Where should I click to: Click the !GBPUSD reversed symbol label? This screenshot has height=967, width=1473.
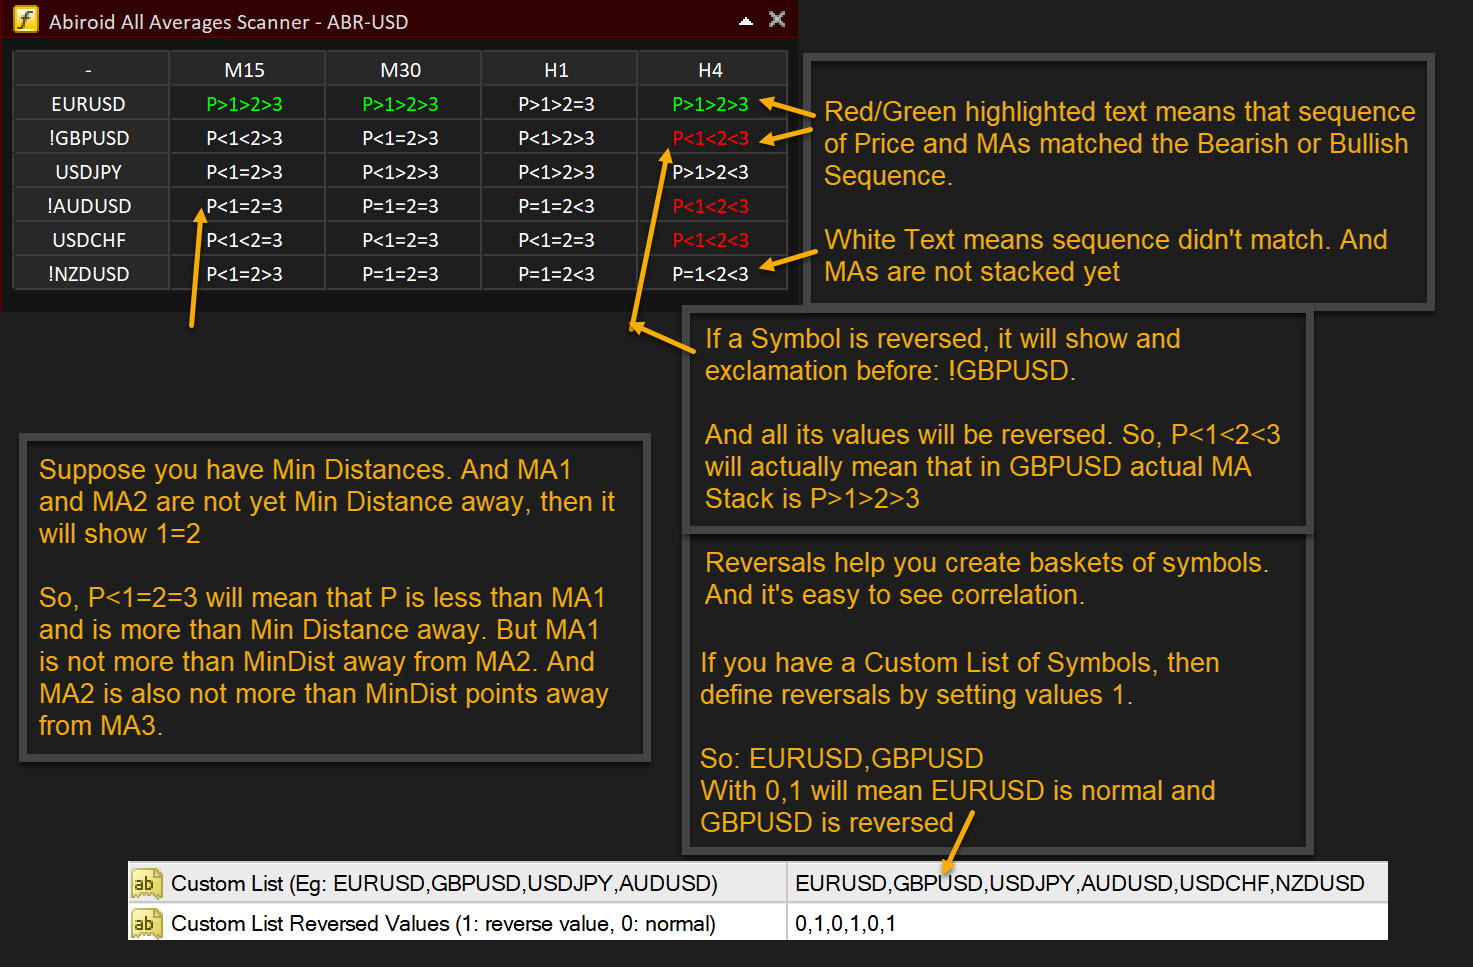point(89,138)
